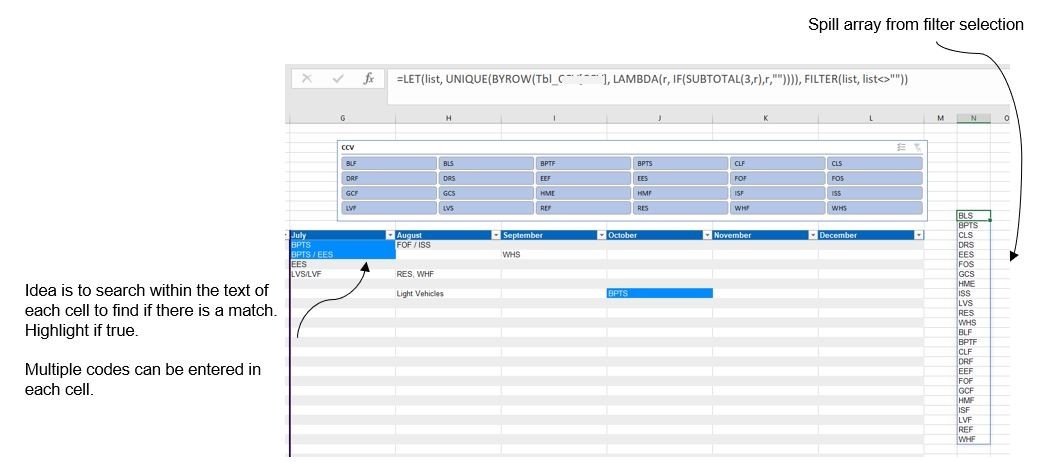Click the CCV slicer title
This screenshot has width=1044, height=462.
point(348,147)
